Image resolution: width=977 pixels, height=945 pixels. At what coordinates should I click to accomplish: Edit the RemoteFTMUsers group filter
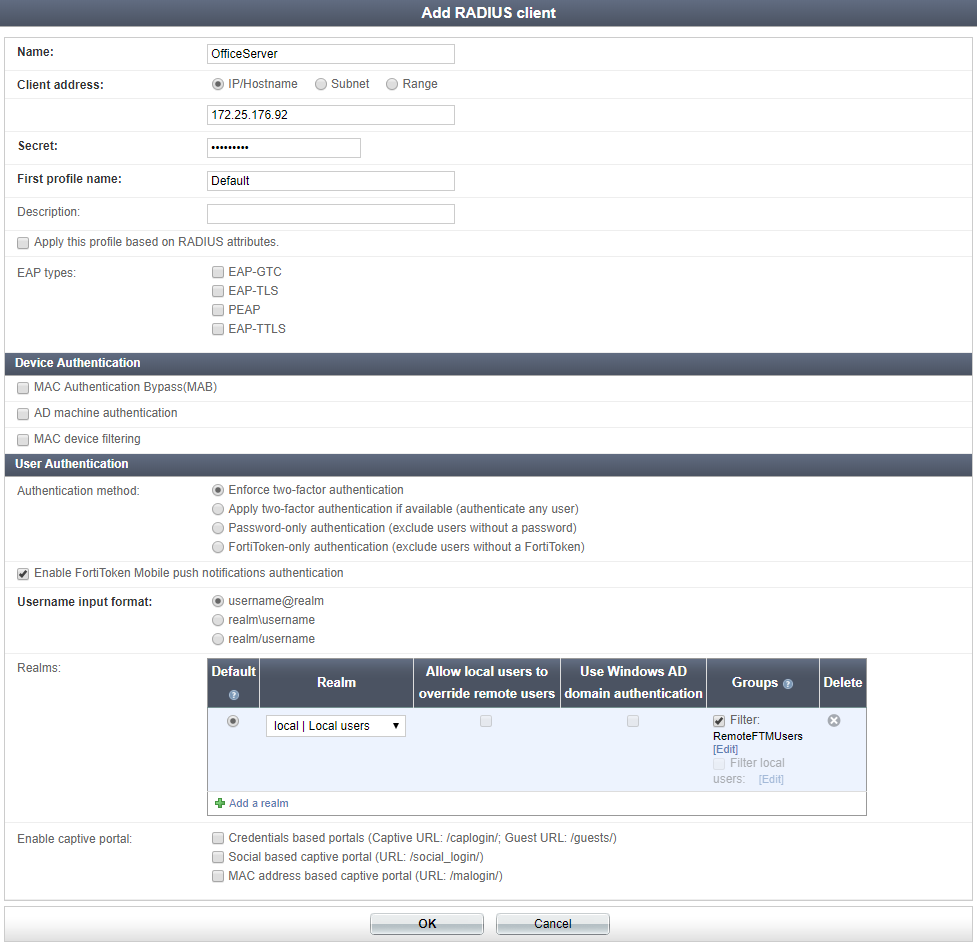pyautogui.click(x=725, y=748)
